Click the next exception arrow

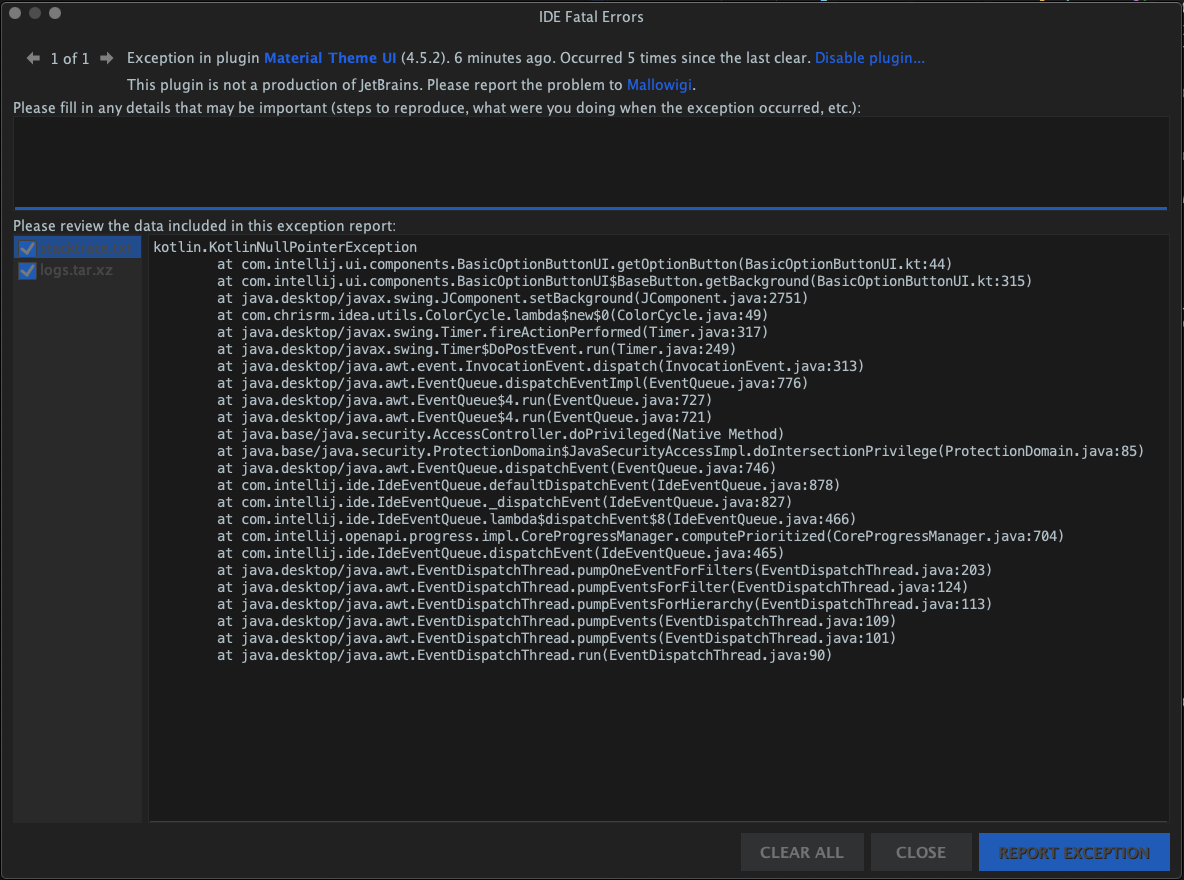pos(105,58)
